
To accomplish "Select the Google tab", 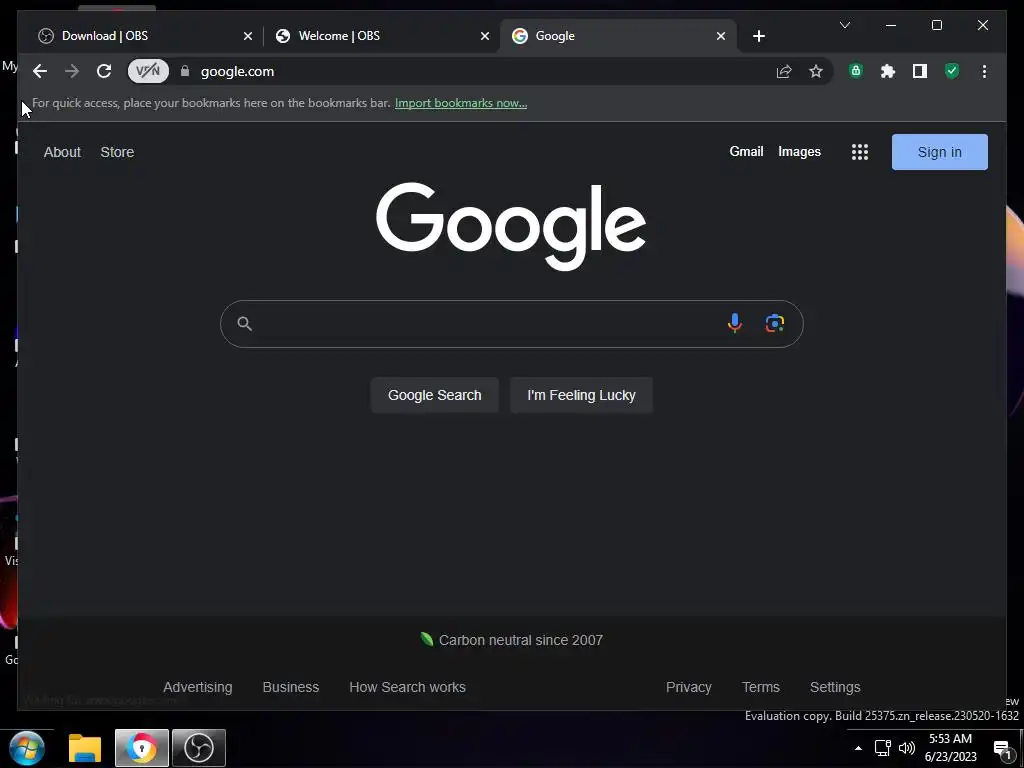I will (x=617, y=36).
